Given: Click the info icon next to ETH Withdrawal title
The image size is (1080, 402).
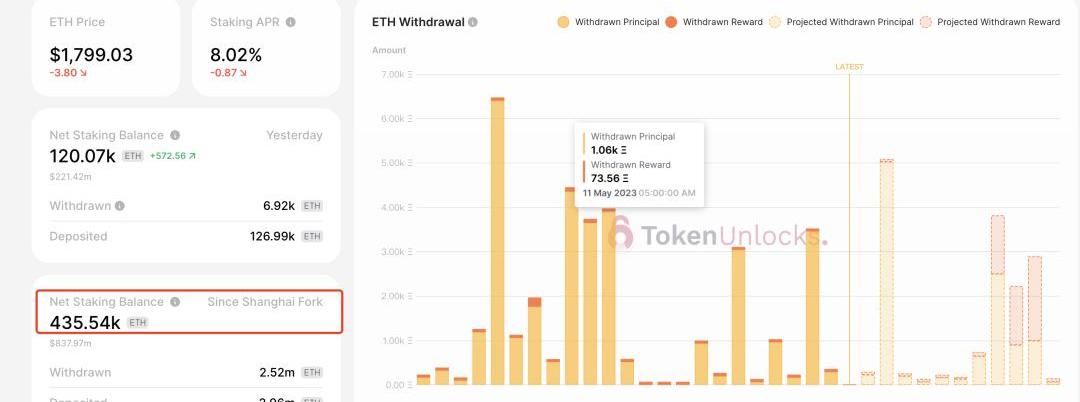Looking at the screenshot, I should pyautogui.click(x=473, y=22).
